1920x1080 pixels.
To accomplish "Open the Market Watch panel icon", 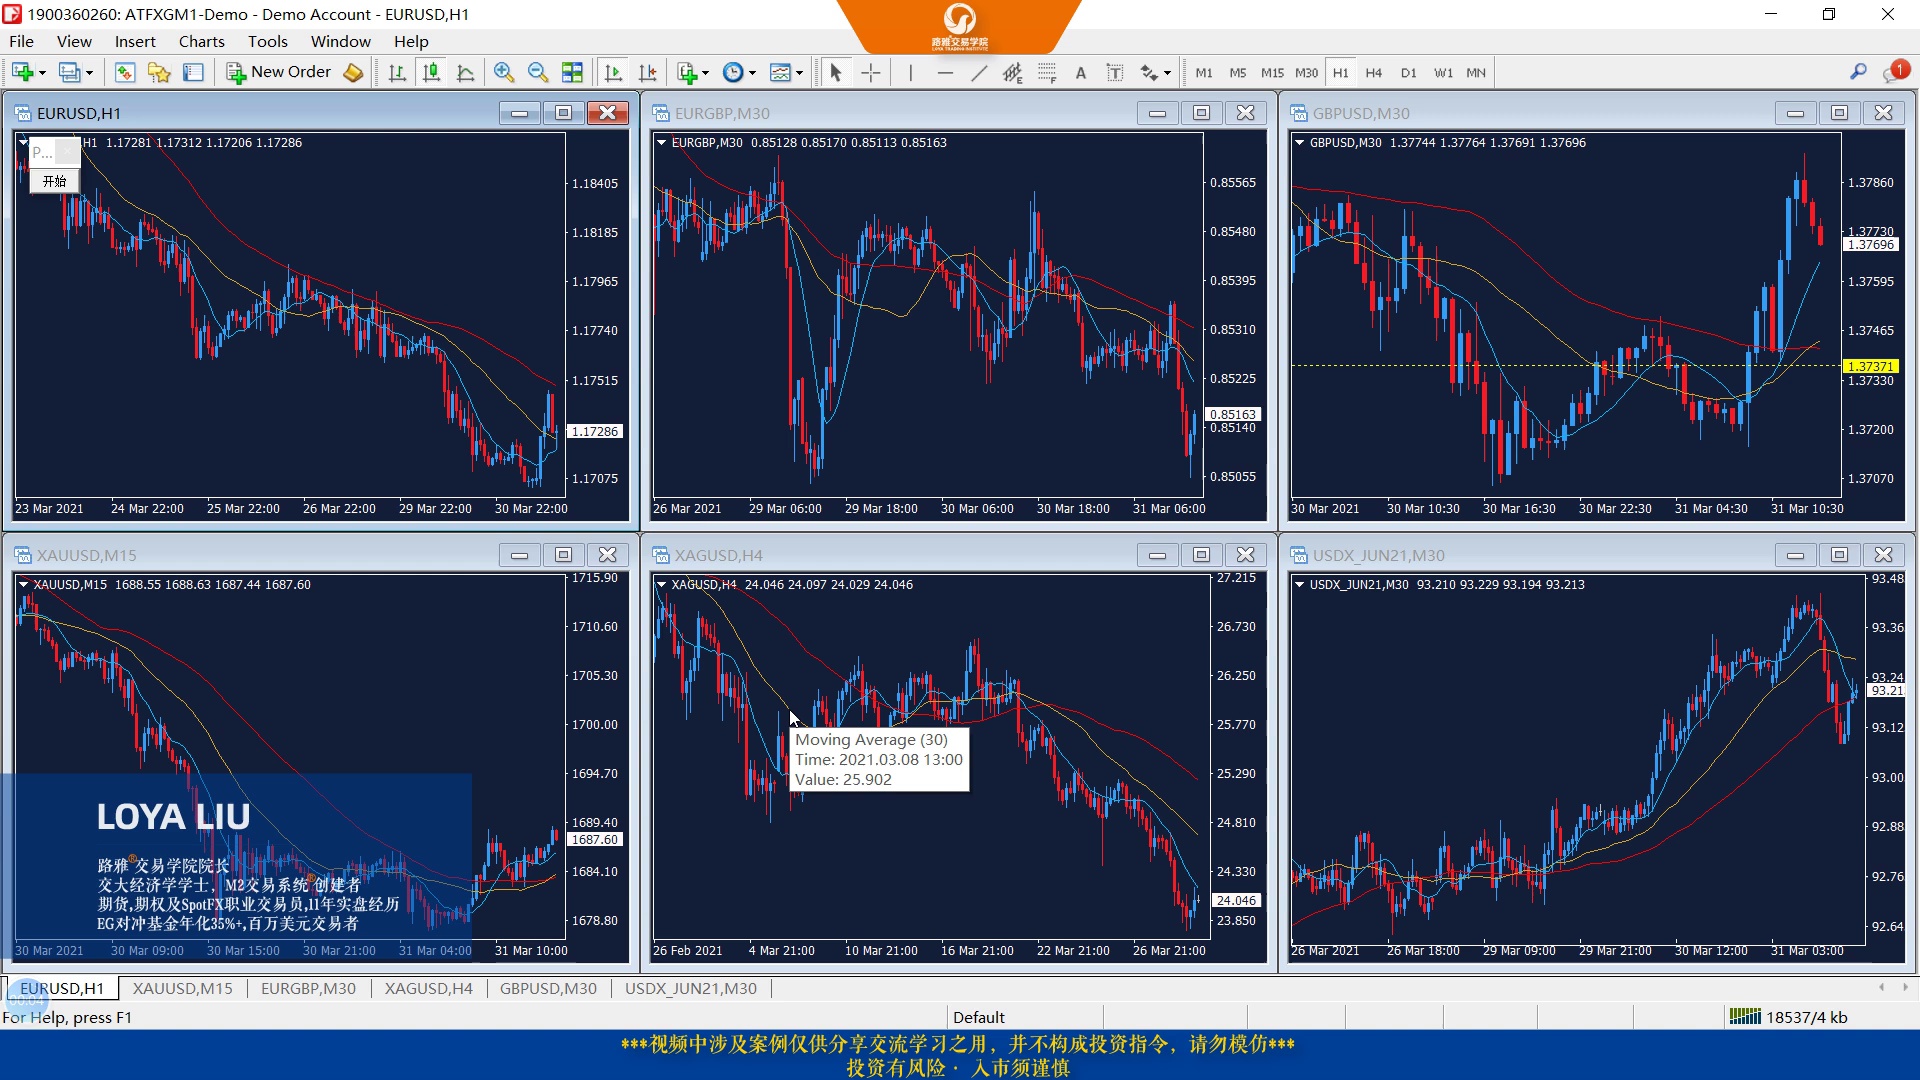I will point(125,72).
